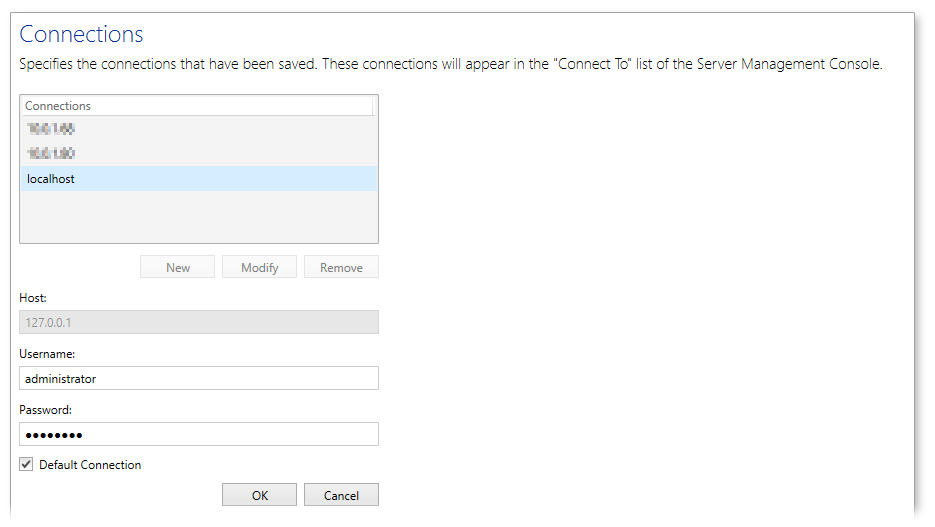Viewport: 935px width, 527px height.
Task: Confirm with the OK button
Action: pos(260,495)
